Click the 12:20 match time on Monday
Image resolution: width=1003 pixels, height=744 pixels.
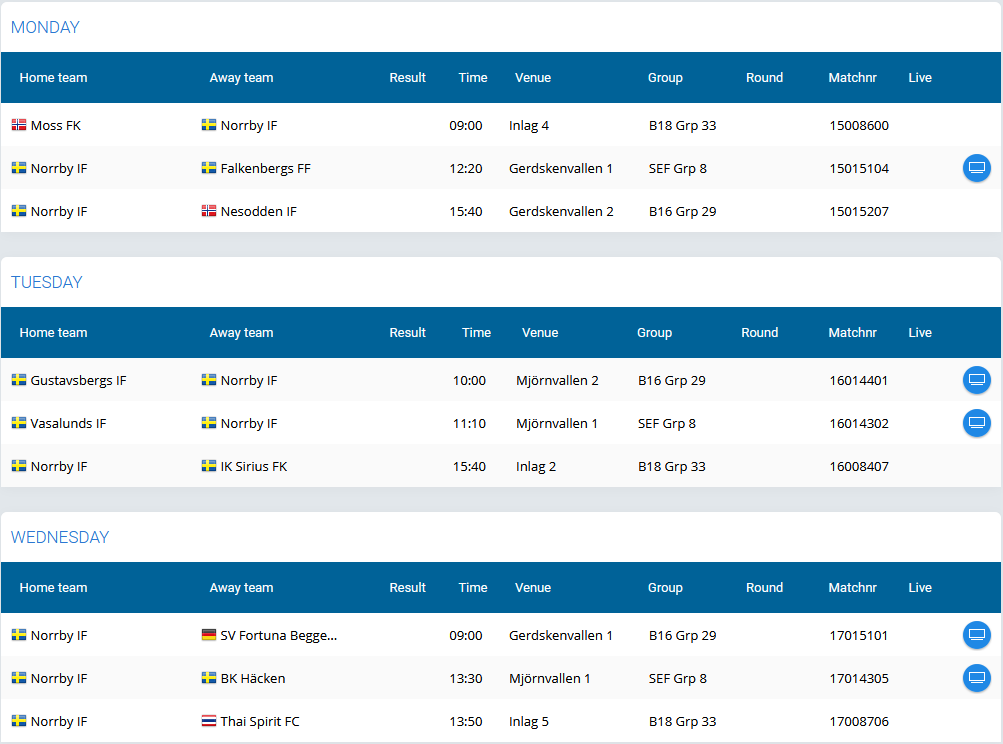click(466, 168)
